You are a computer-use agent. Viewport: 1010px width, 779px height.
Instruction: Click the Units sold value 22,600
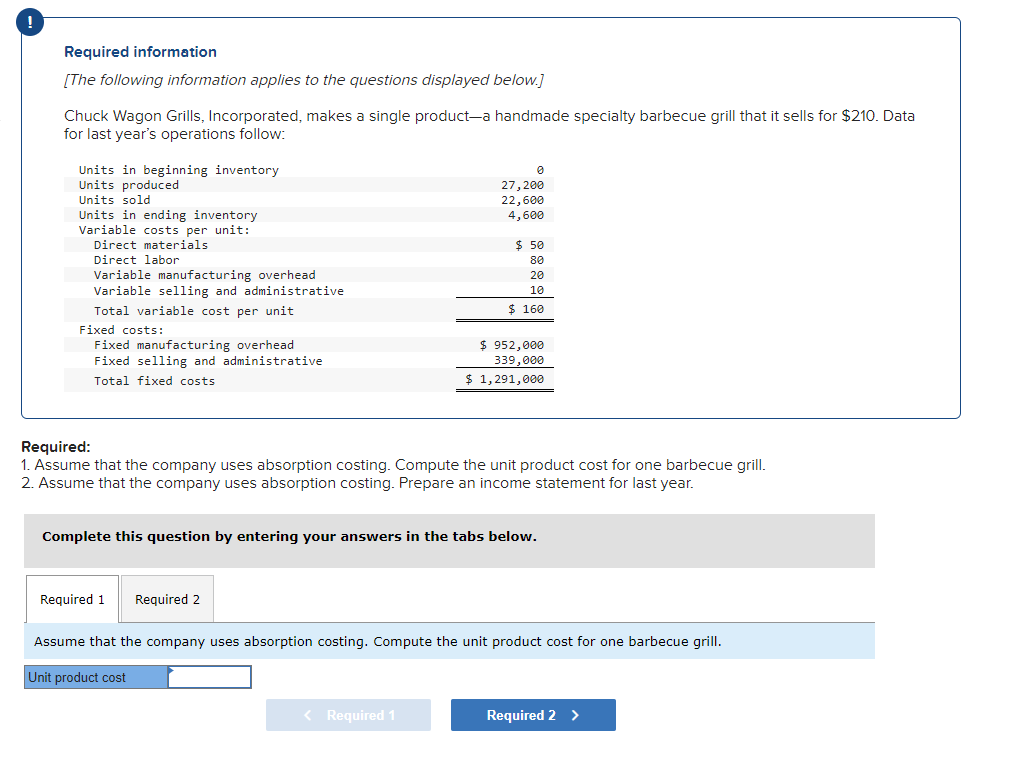tap(522, 200)
